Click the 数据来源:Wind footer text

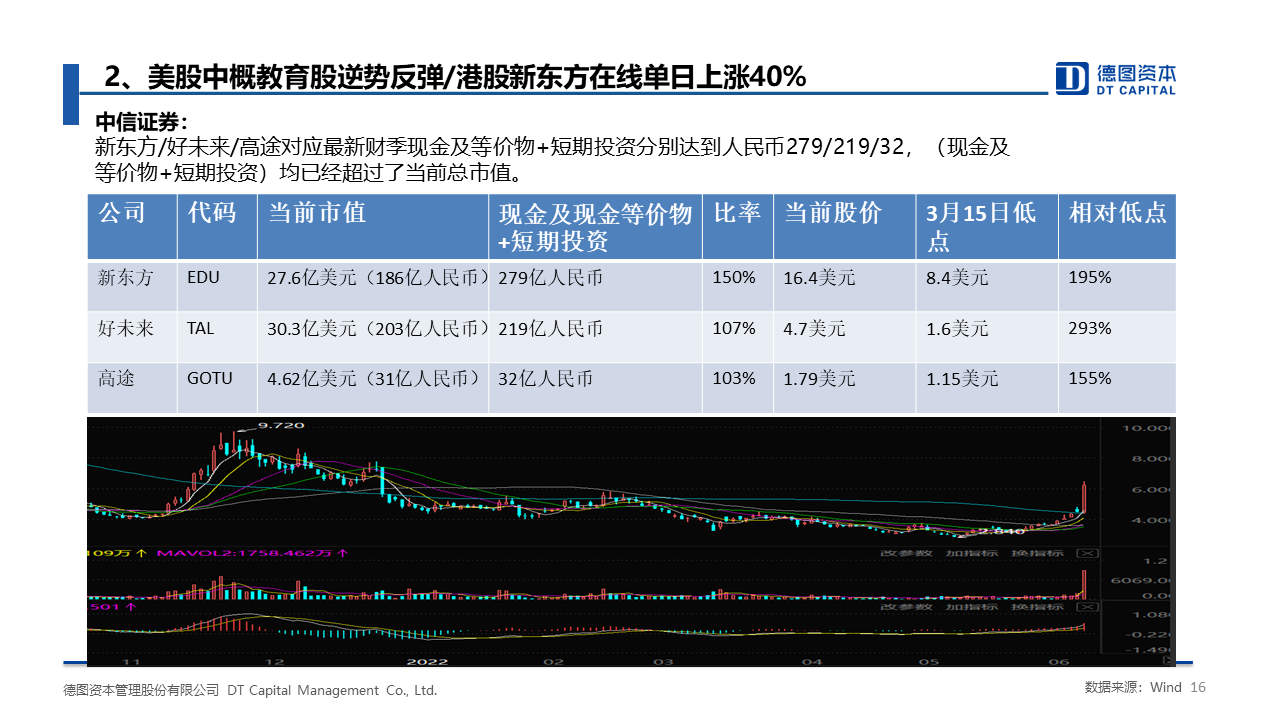pos(1133,688)
